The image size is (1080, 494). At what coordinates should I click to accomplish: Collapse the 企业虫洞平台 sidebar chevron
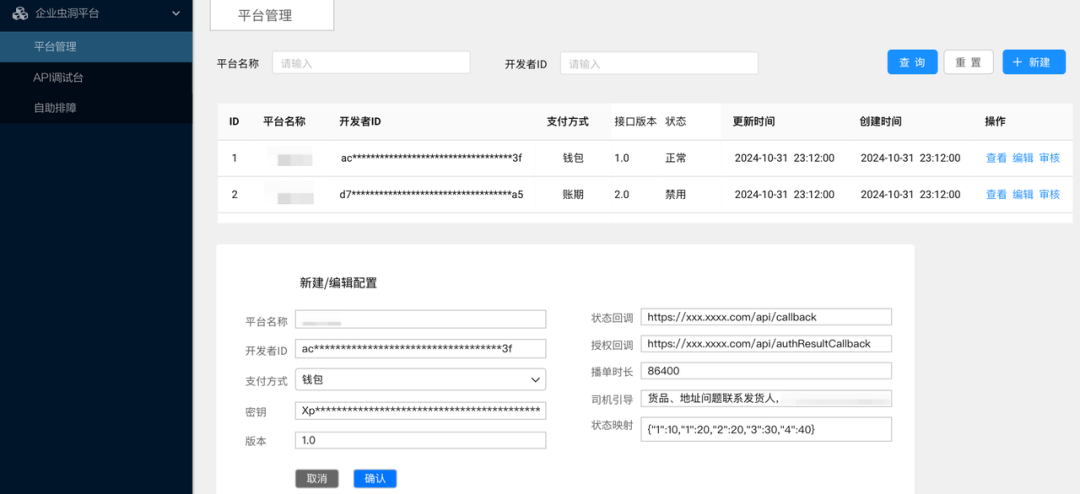pos(176,13)
